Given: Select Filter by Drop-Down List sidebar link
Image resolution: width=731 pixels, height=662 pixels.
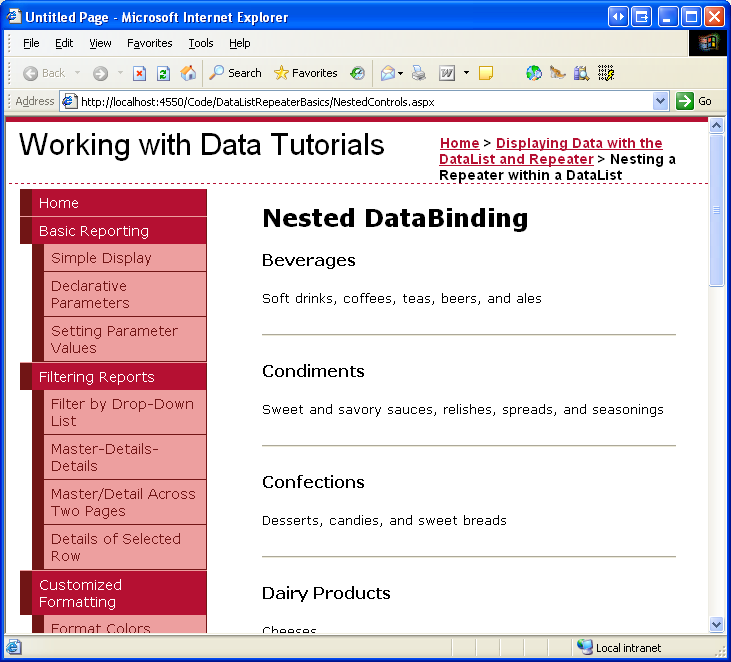Looking at the screenshot, I should [x=122, y=412].
